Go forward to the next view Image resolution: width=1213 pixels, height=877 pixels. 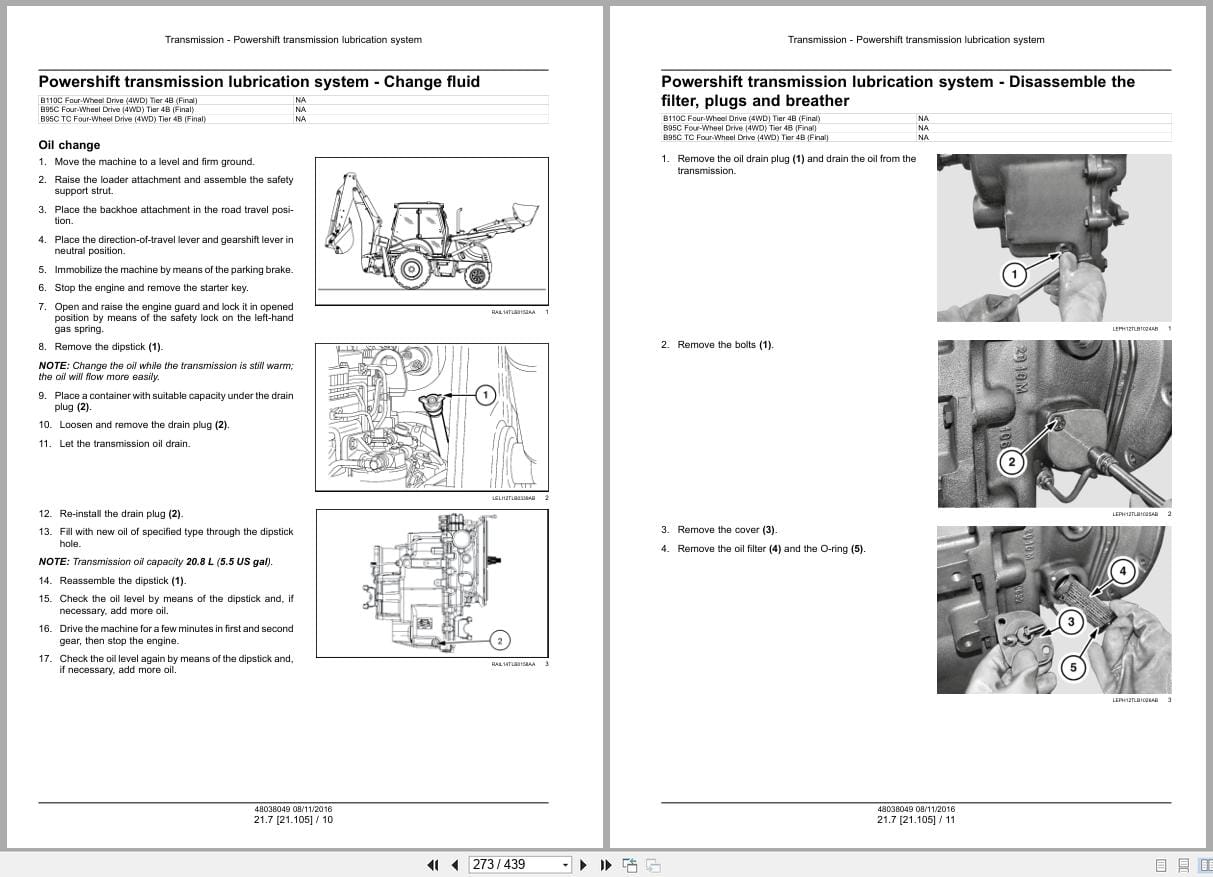[x=651, y=865]
